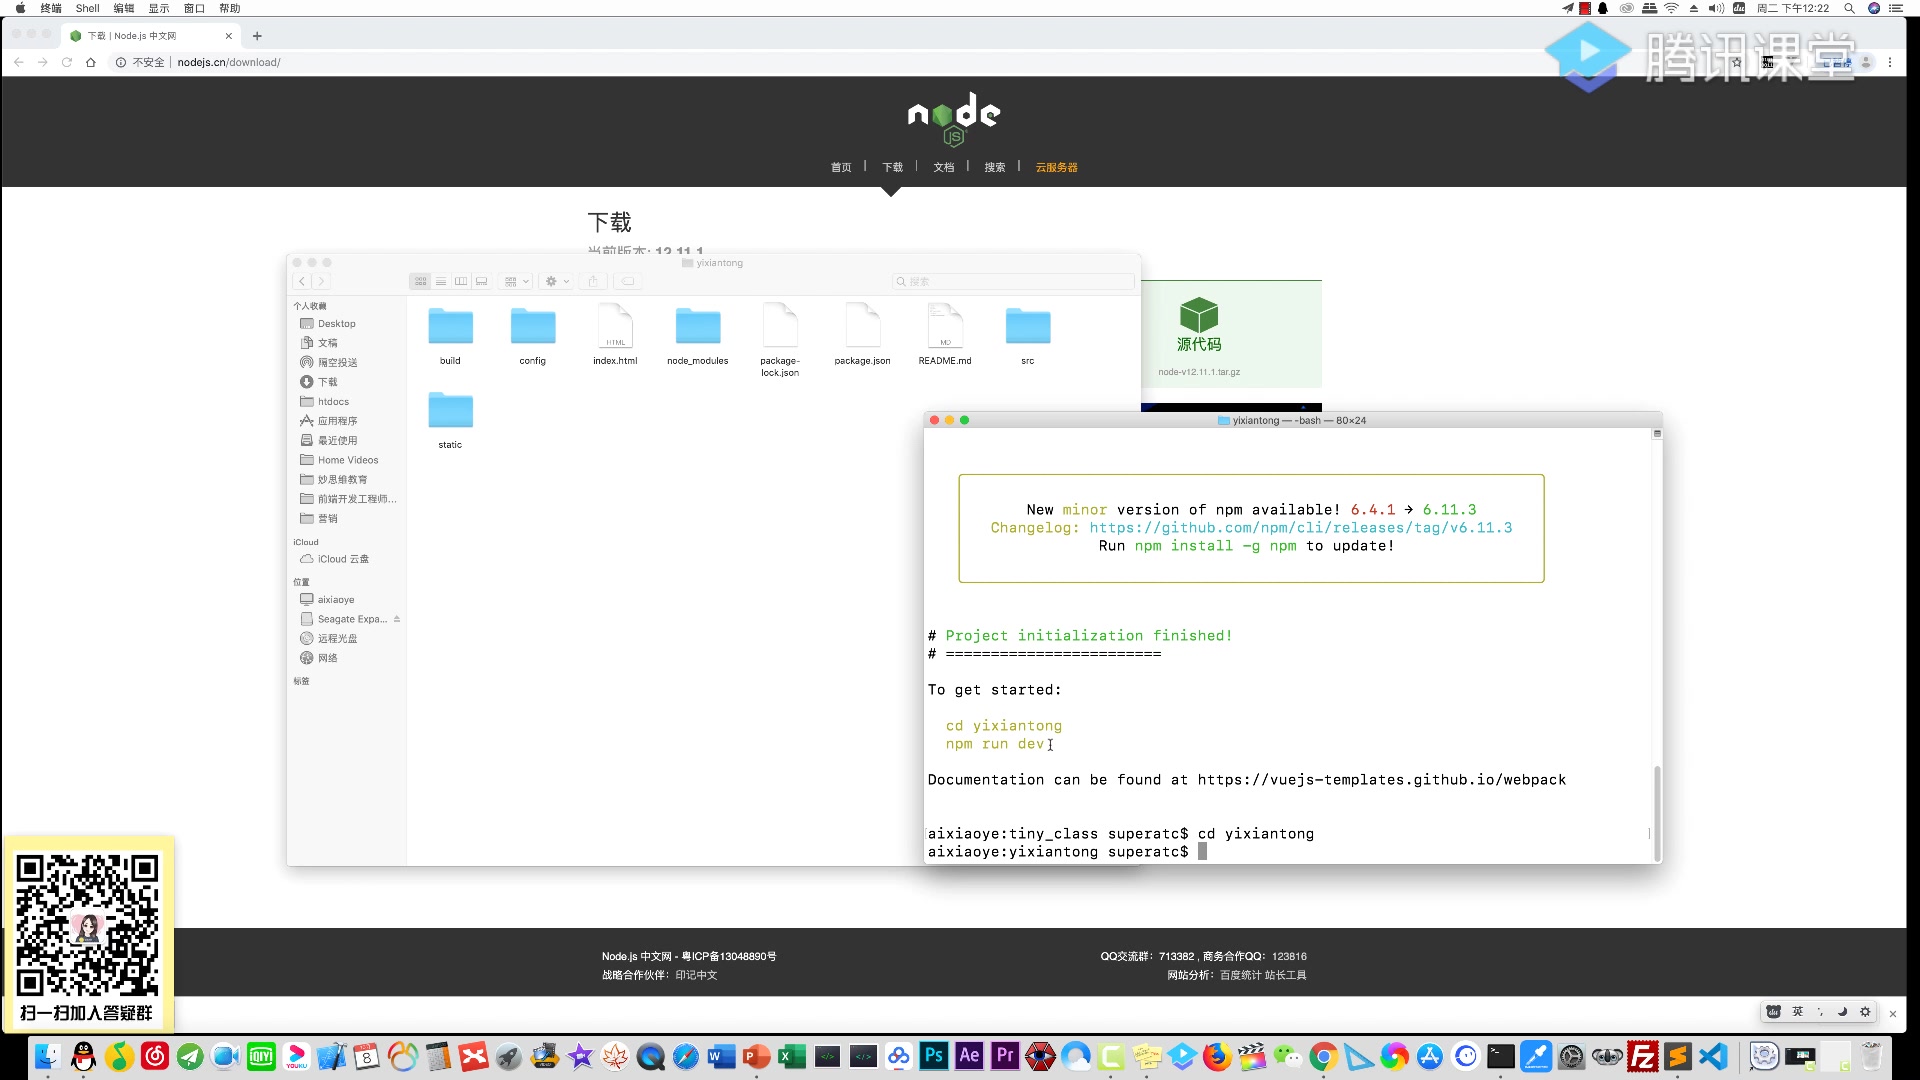The width and height of the screenshot is (1920, 1080).
Task: Focus the Finder search field
Action: (1012, 282)
